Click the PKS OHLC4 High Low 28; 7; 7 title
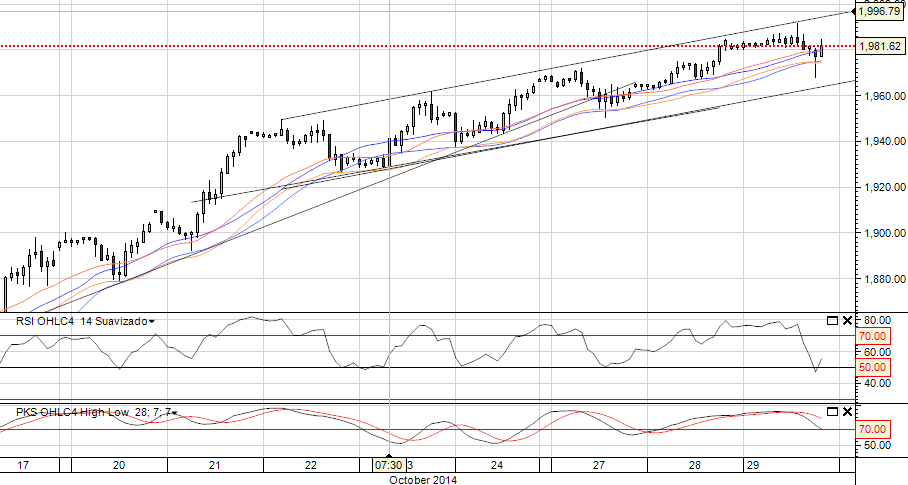Image resolution: width=908 pixels, height=485 pixels. pyautogui.click(x=93, y=412)
